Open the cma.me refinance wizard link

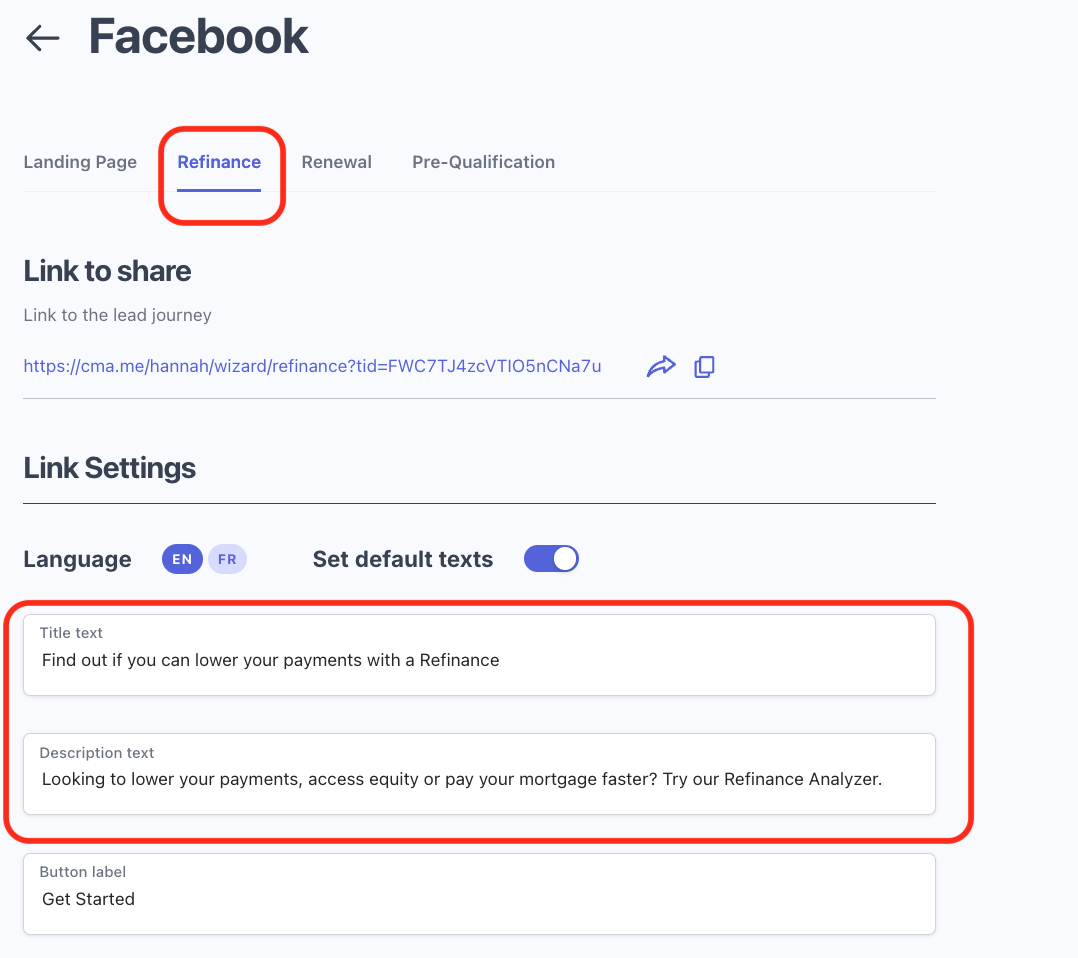312,366
